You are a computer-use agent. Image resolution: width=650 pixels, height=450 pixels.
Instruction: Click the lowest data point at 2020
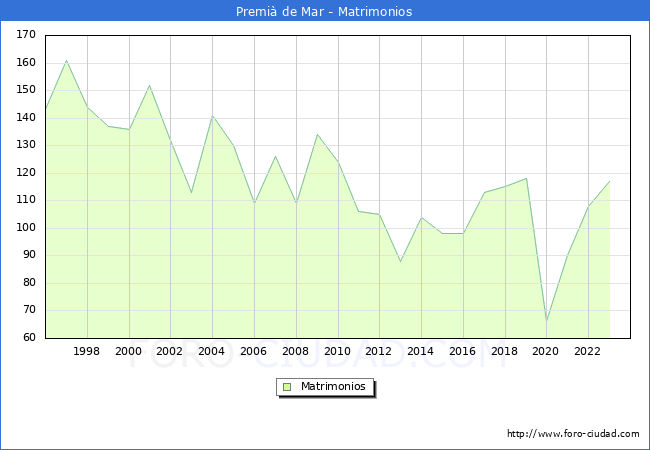546,321
